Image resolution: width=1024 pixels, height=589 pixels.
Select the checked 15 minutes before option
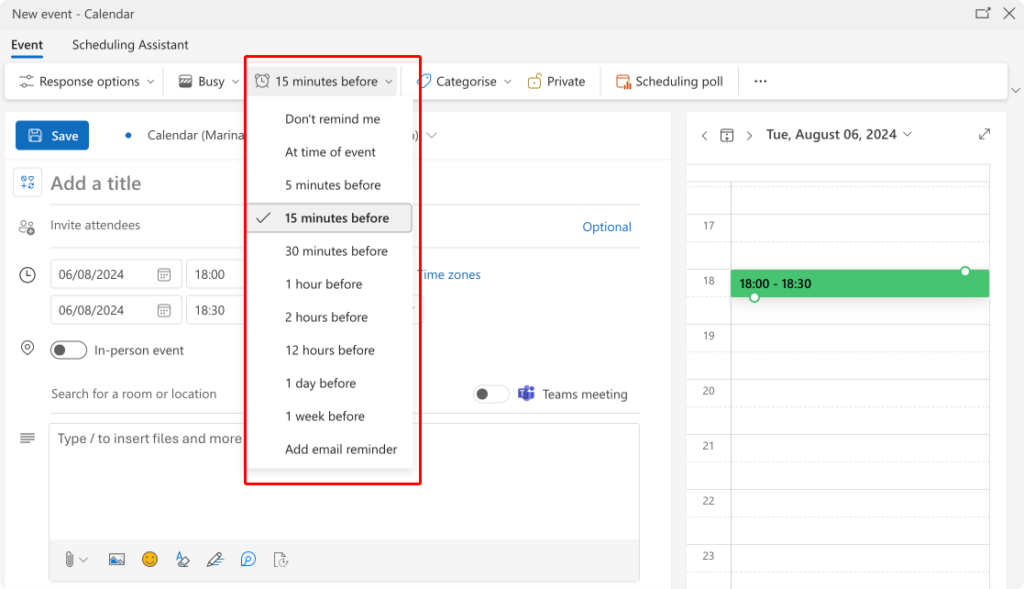pos(330,218)
